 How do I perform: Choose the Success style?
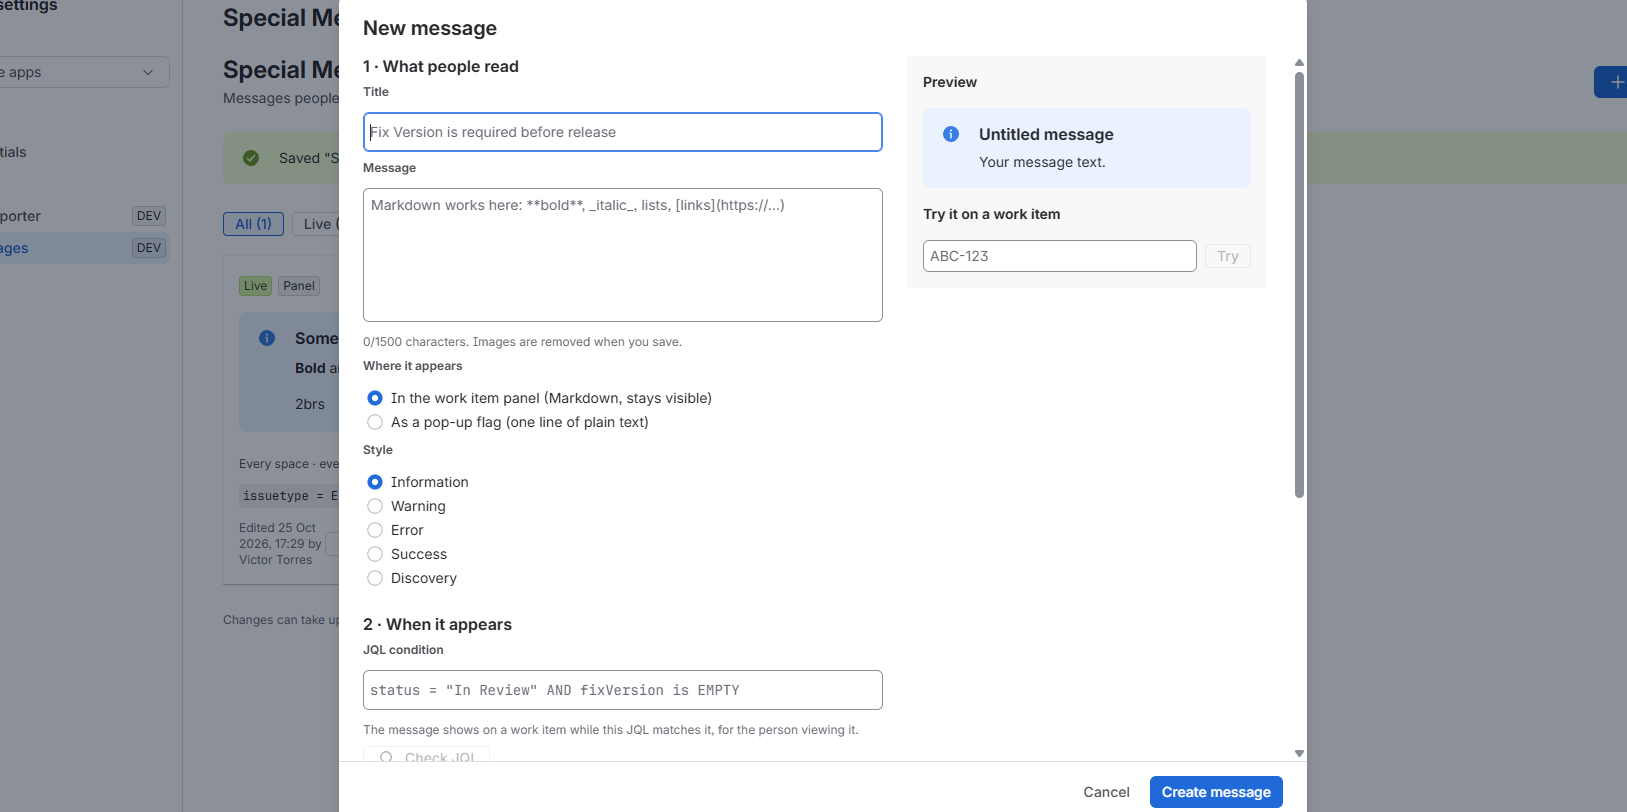point(375,554)
